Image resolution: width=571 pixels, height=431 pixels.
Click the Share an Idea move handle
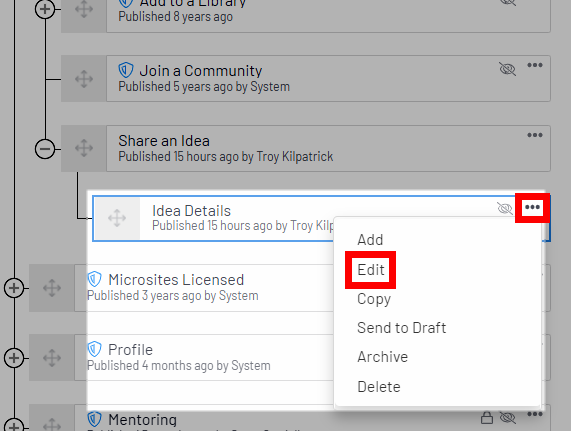84,149
